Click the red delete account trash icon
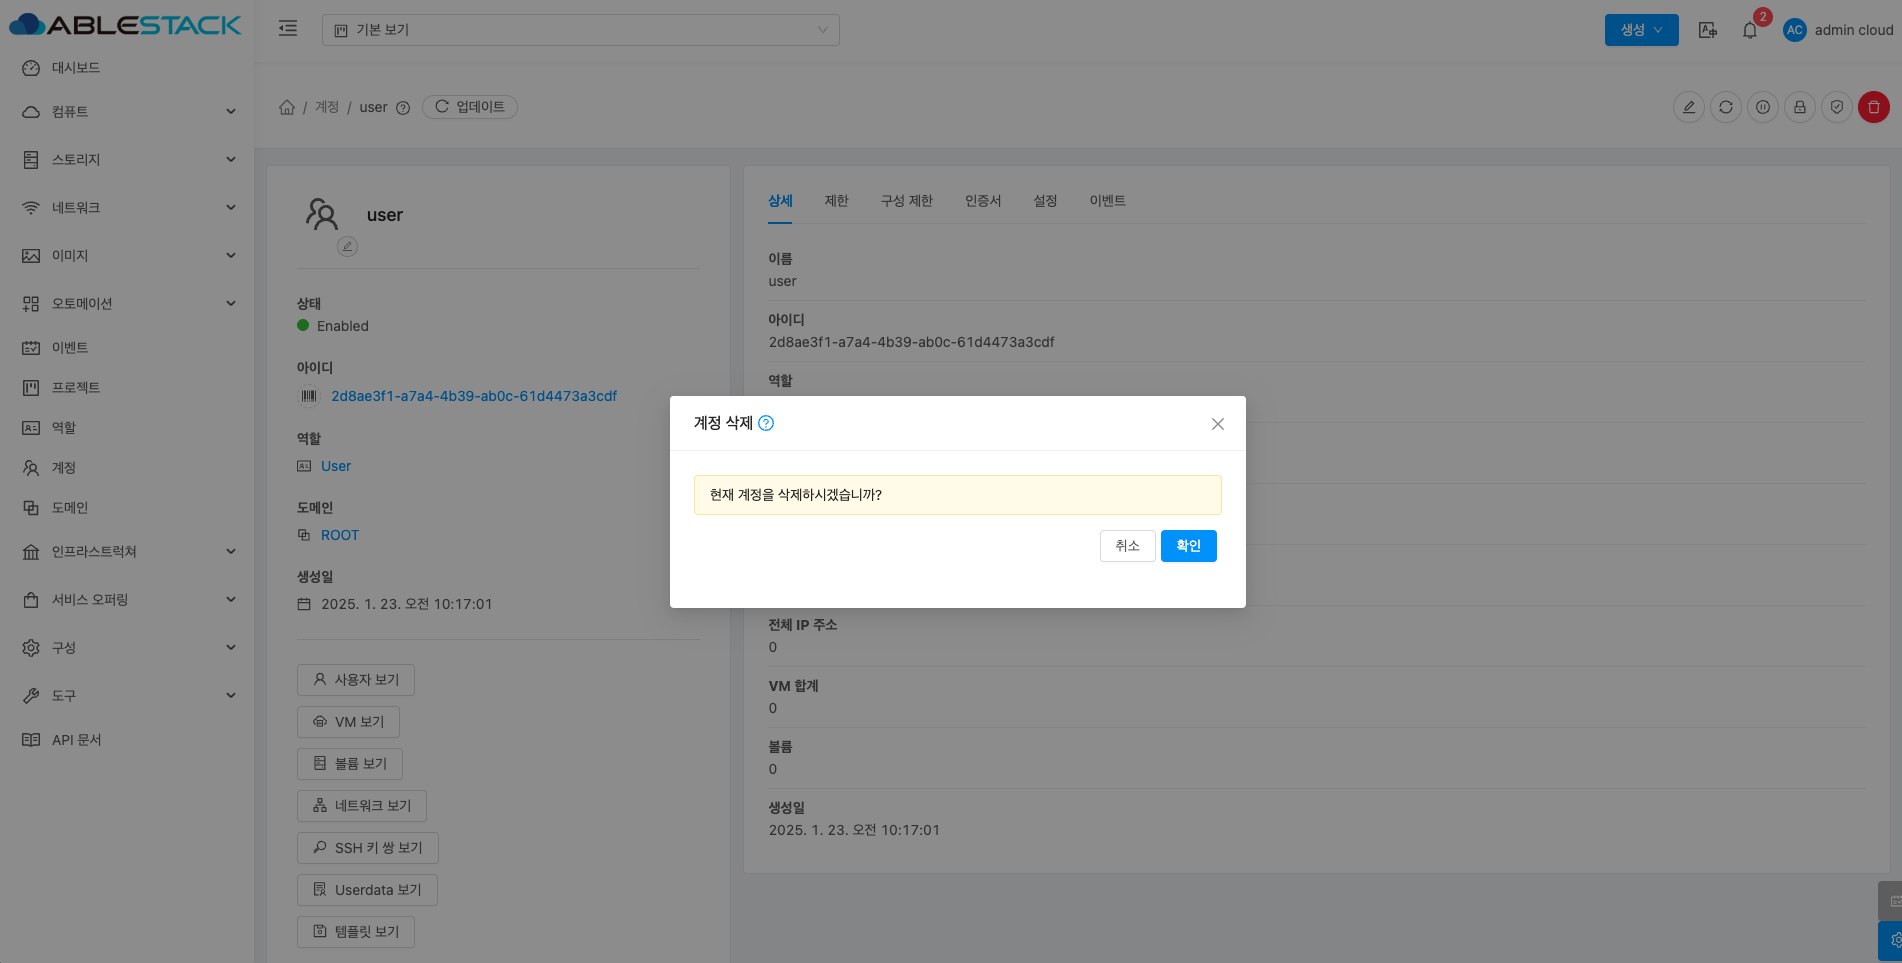This screenshot has height=963, width=1902. 1873,107
